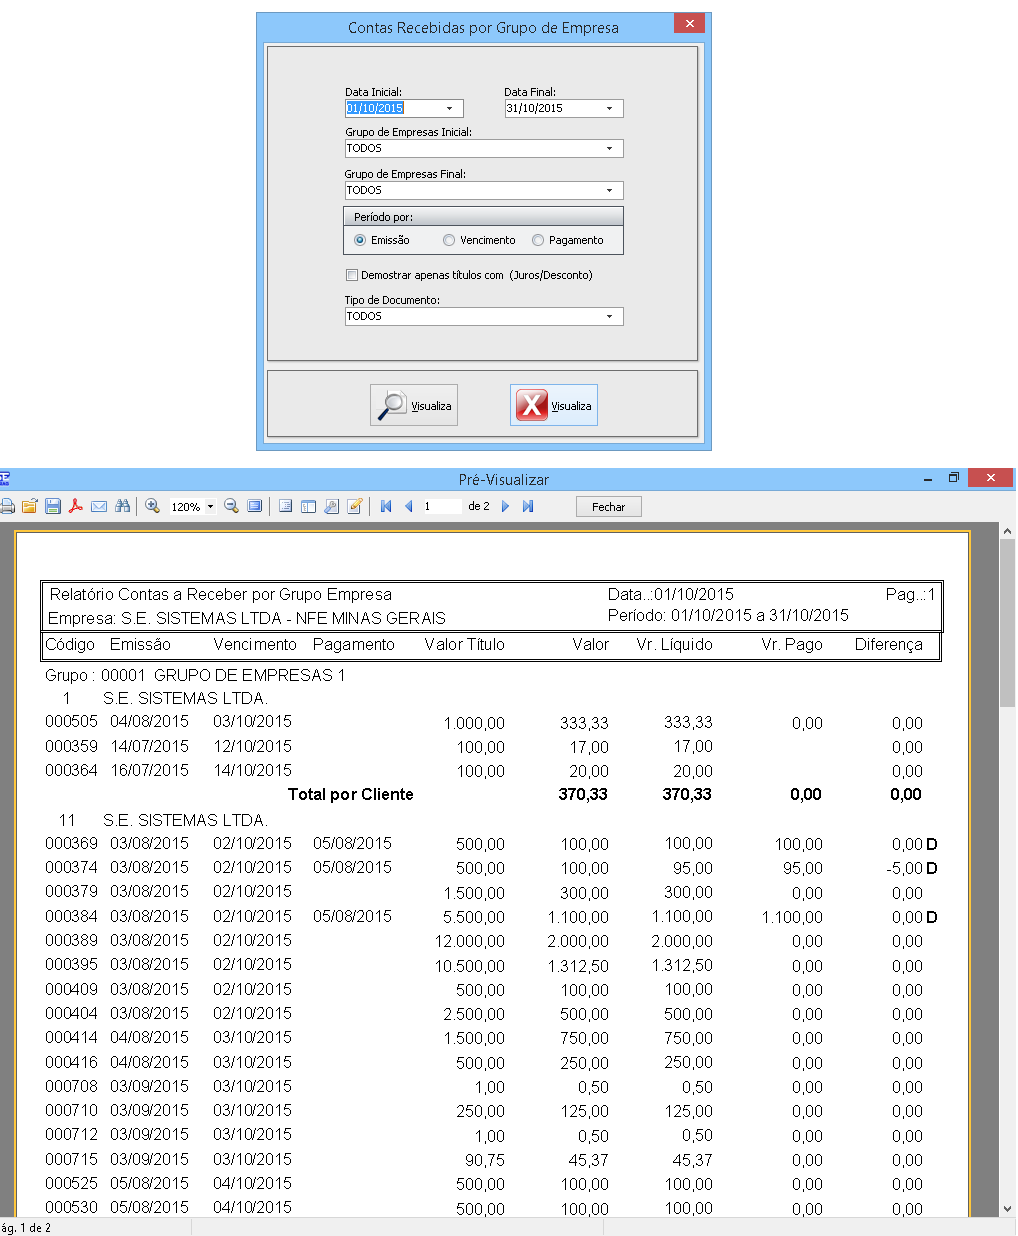Image resolution: width=1018 pixels, height=1236 pixels.
Task: Select the Emissão radio button
Action: pyautogui.click(x=360, y=240)
